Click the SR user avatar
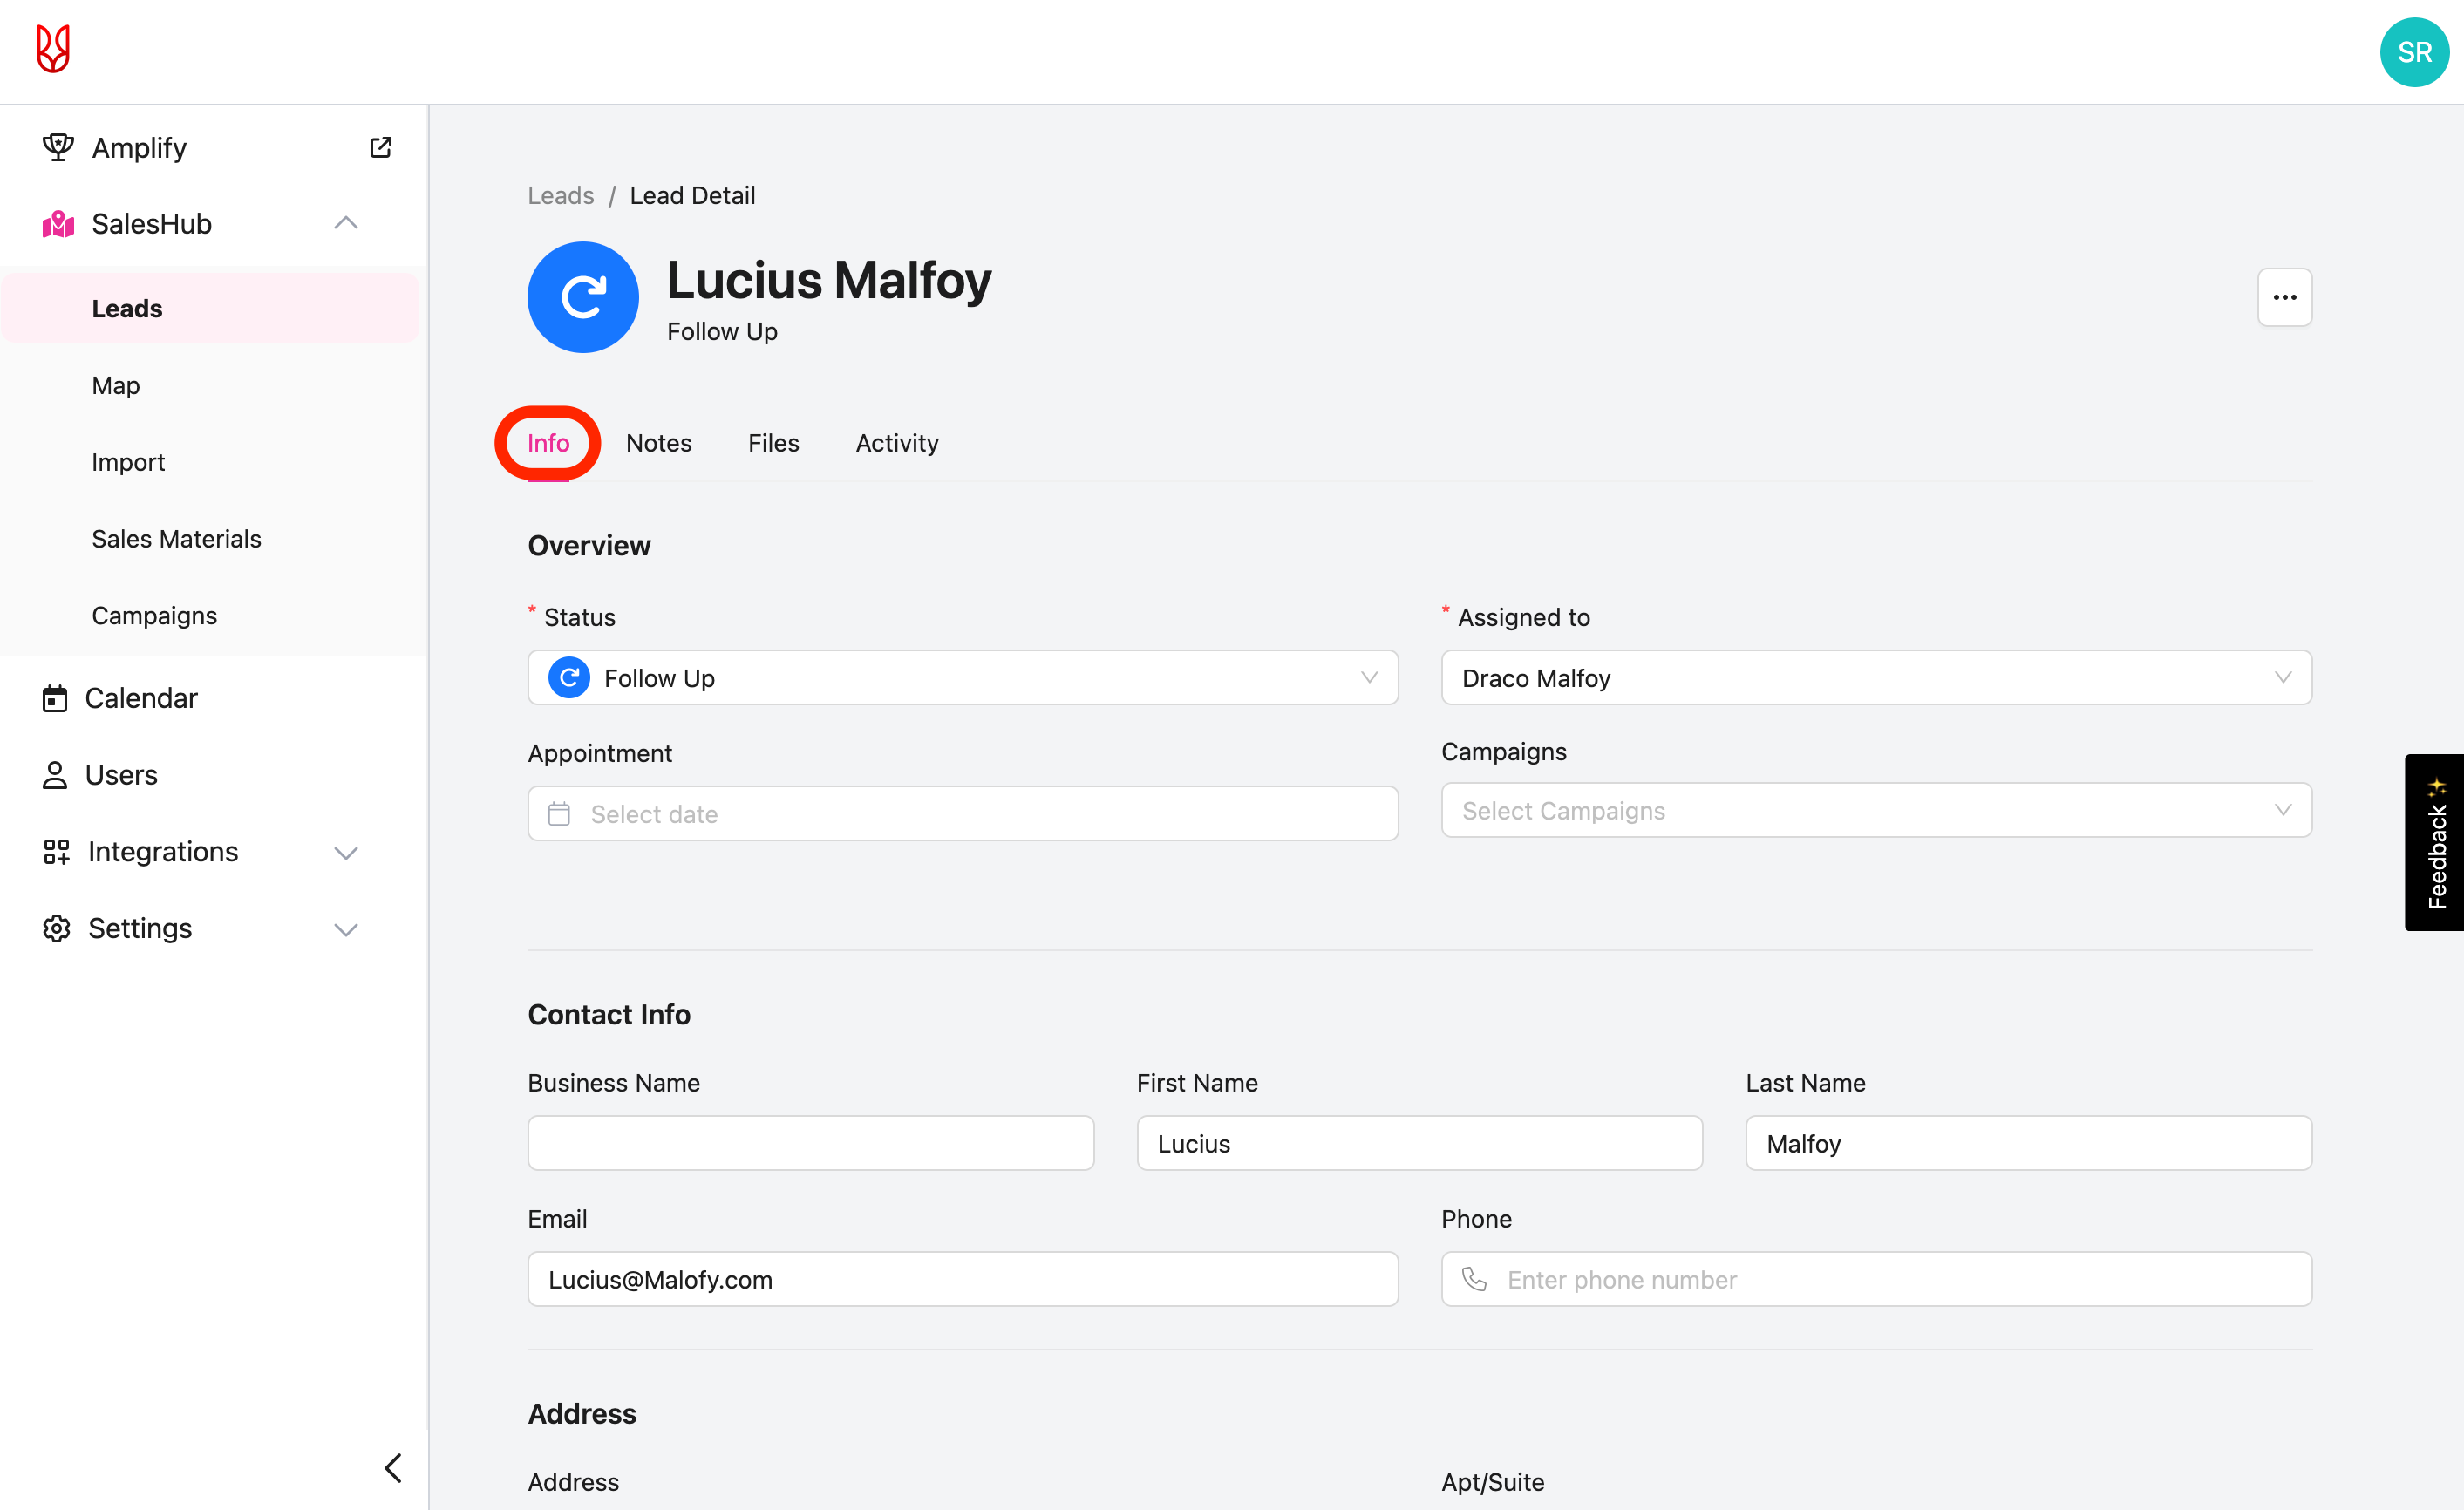 pos(2413,52)
